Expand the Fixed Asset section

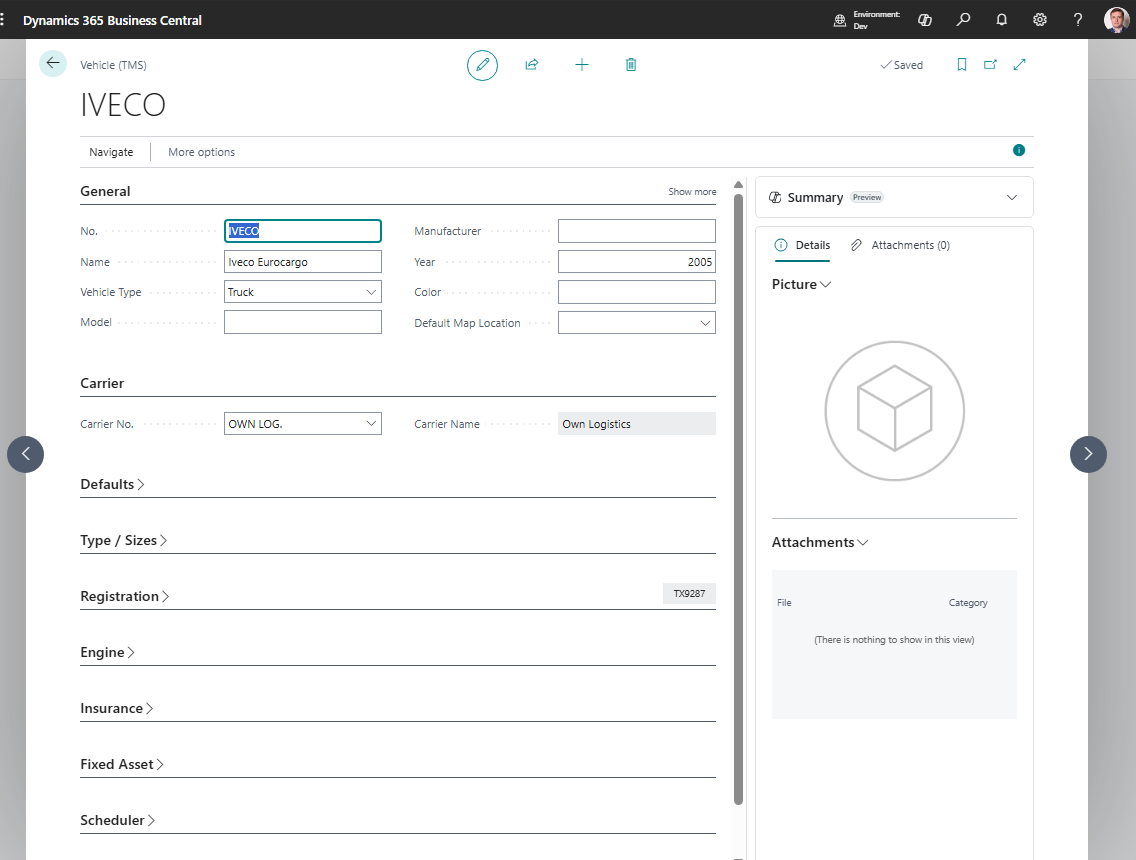pos(122,764)
